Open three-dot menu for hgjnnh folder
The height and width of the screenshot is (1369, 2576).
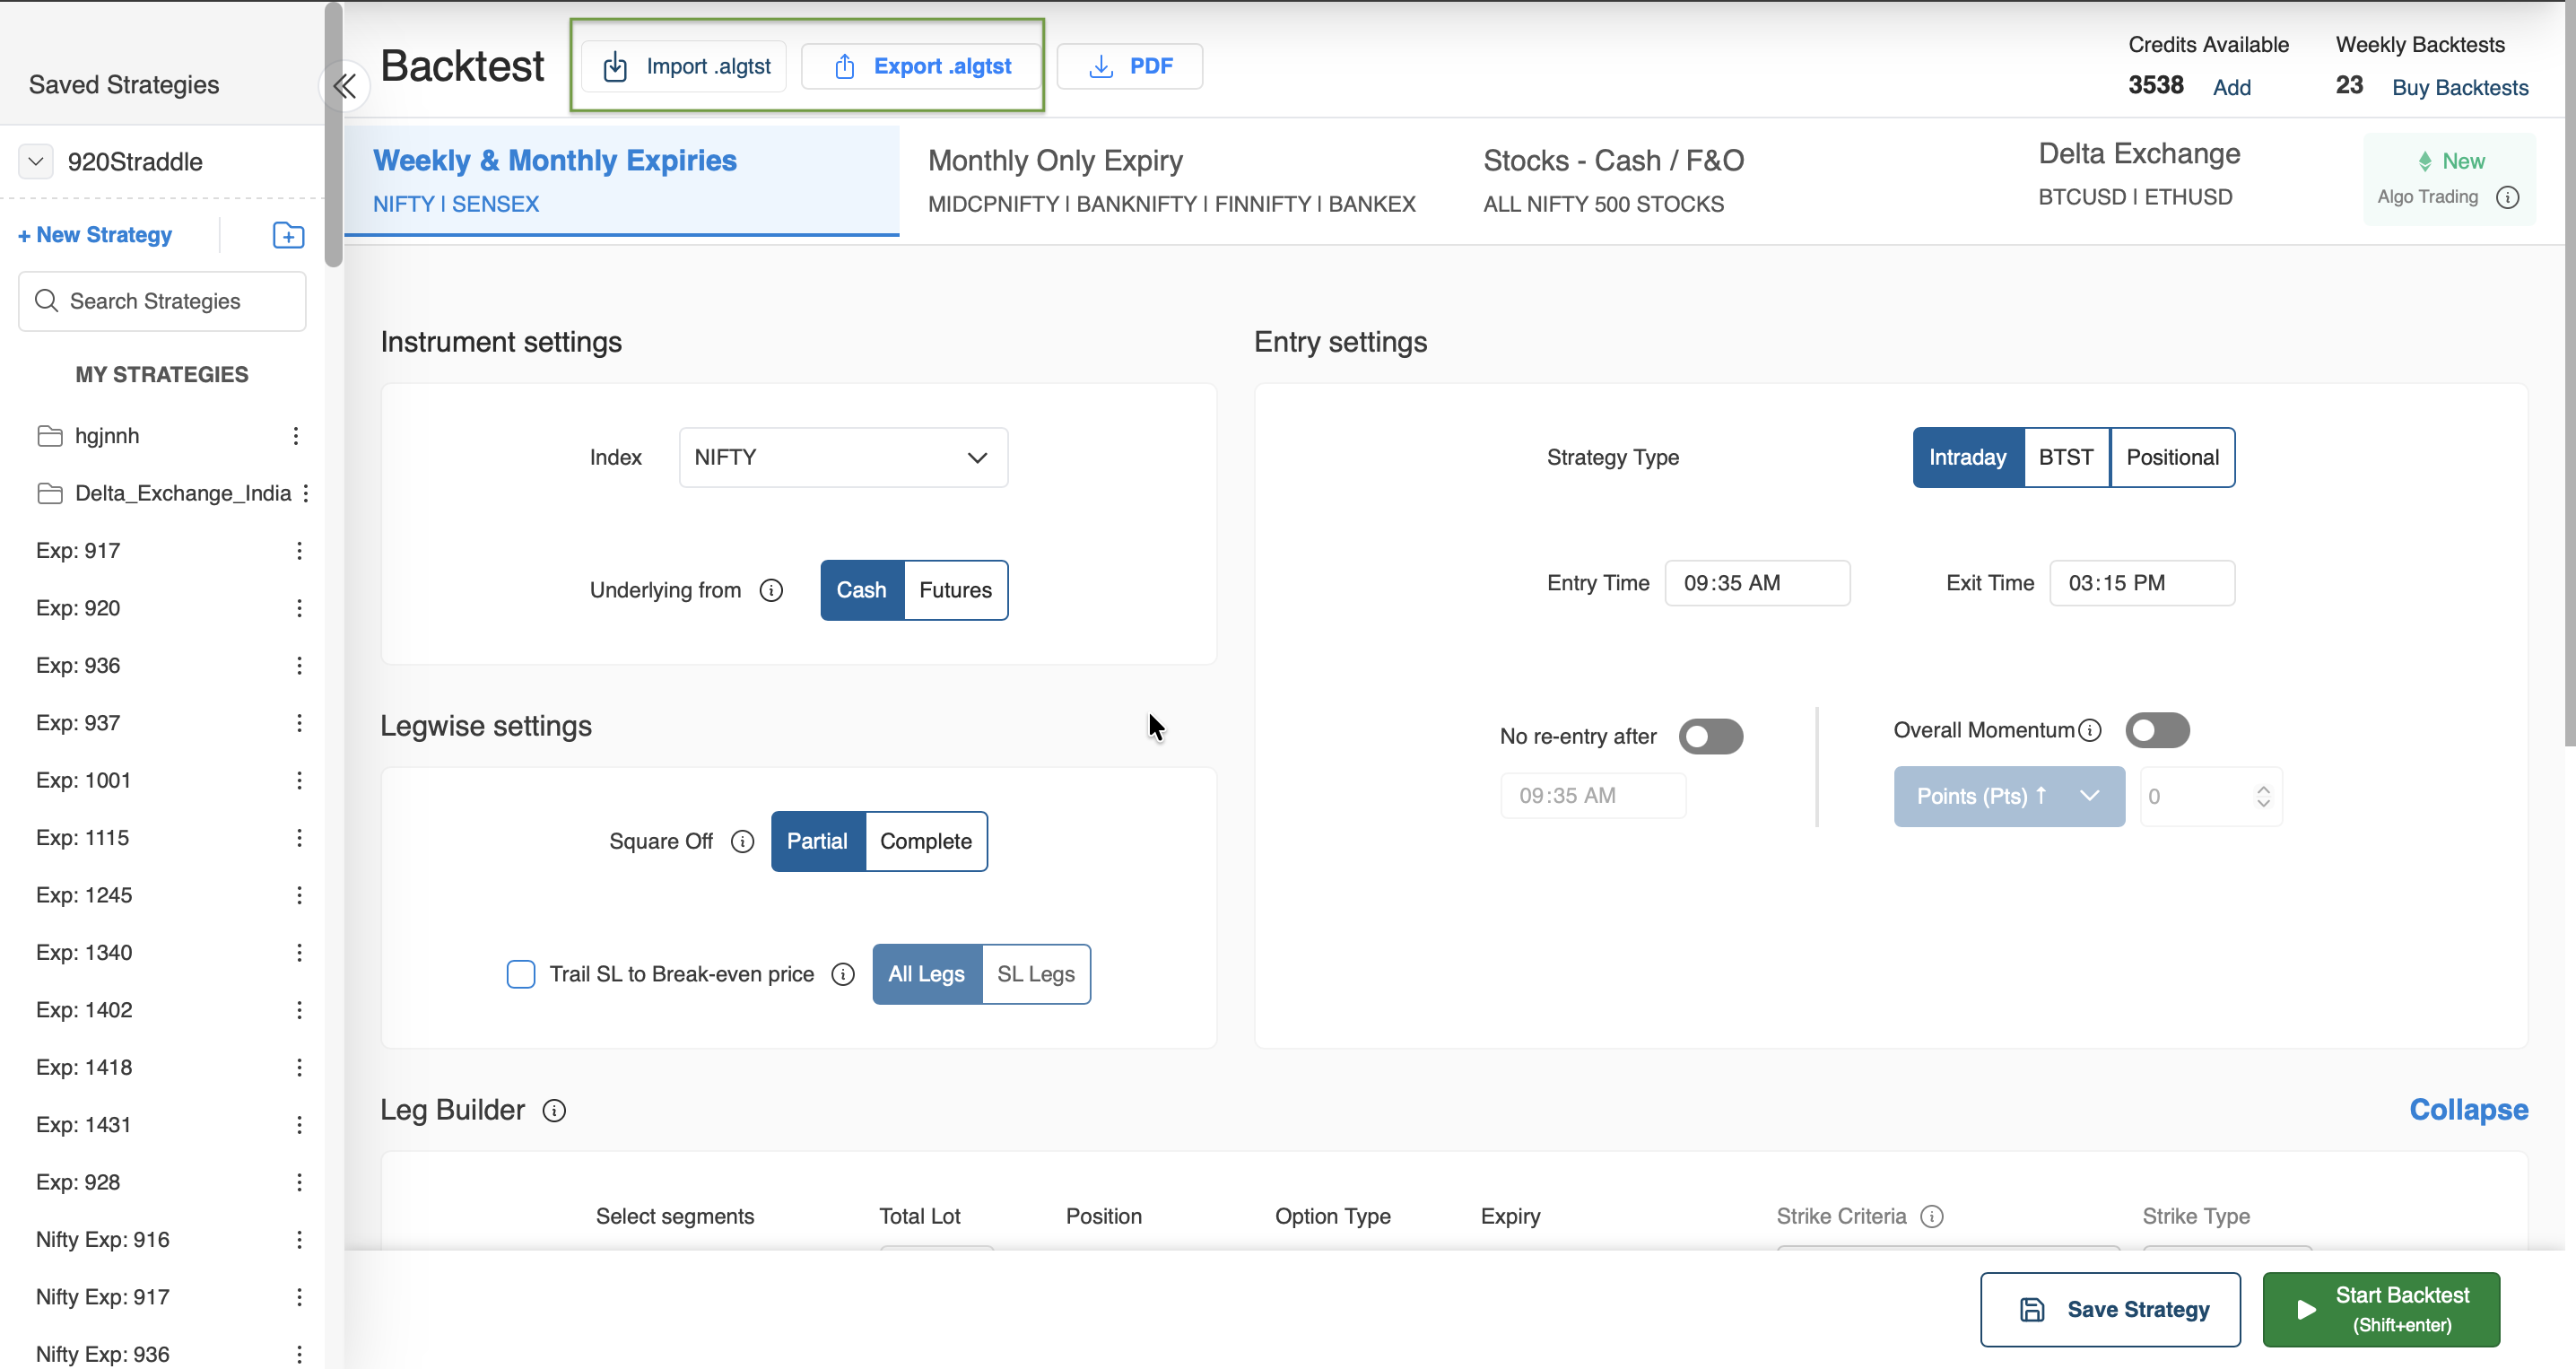(295, 436)
